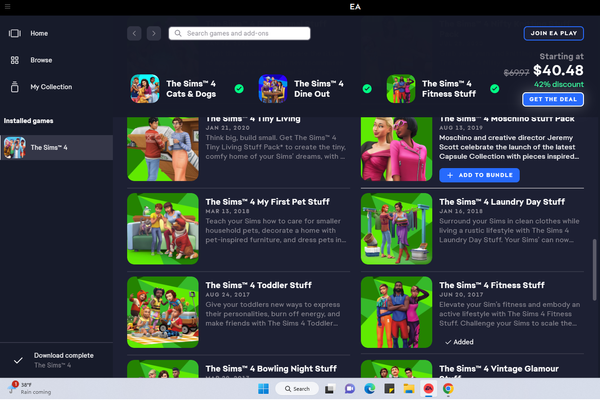Open the Windows Start button
Screen dimensions: 600x400
[x=263, y=389]
